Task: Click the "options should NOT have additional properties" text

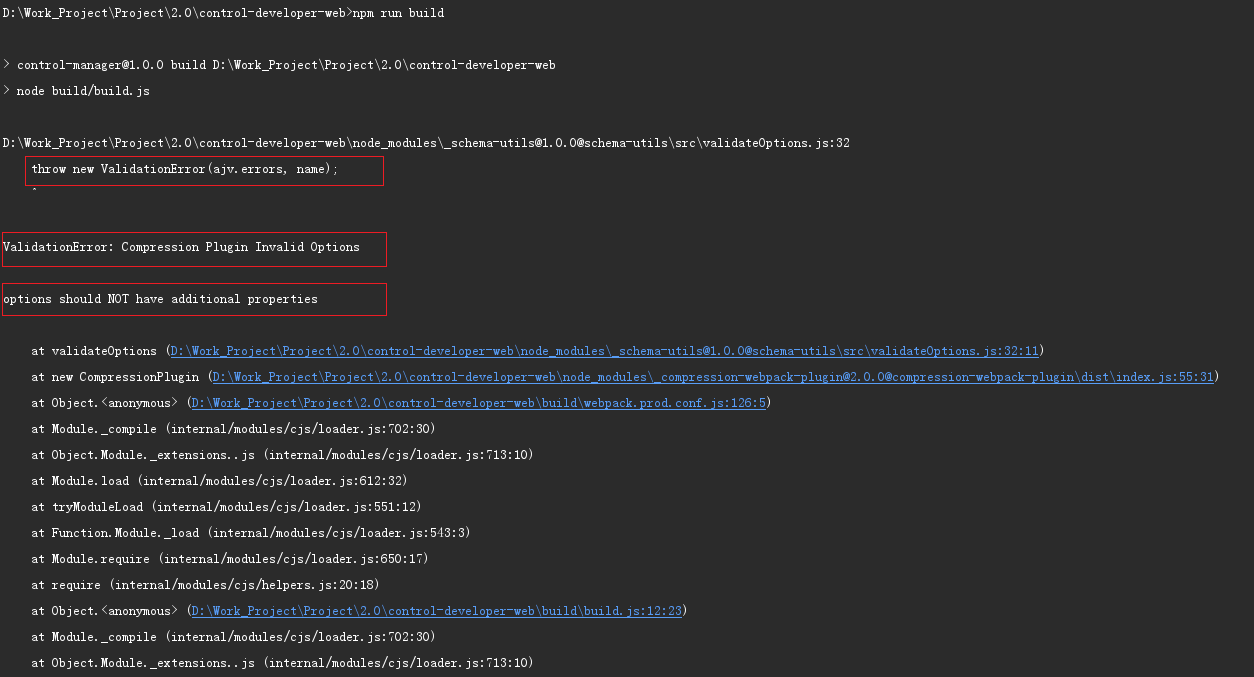Action: (160, 299)
